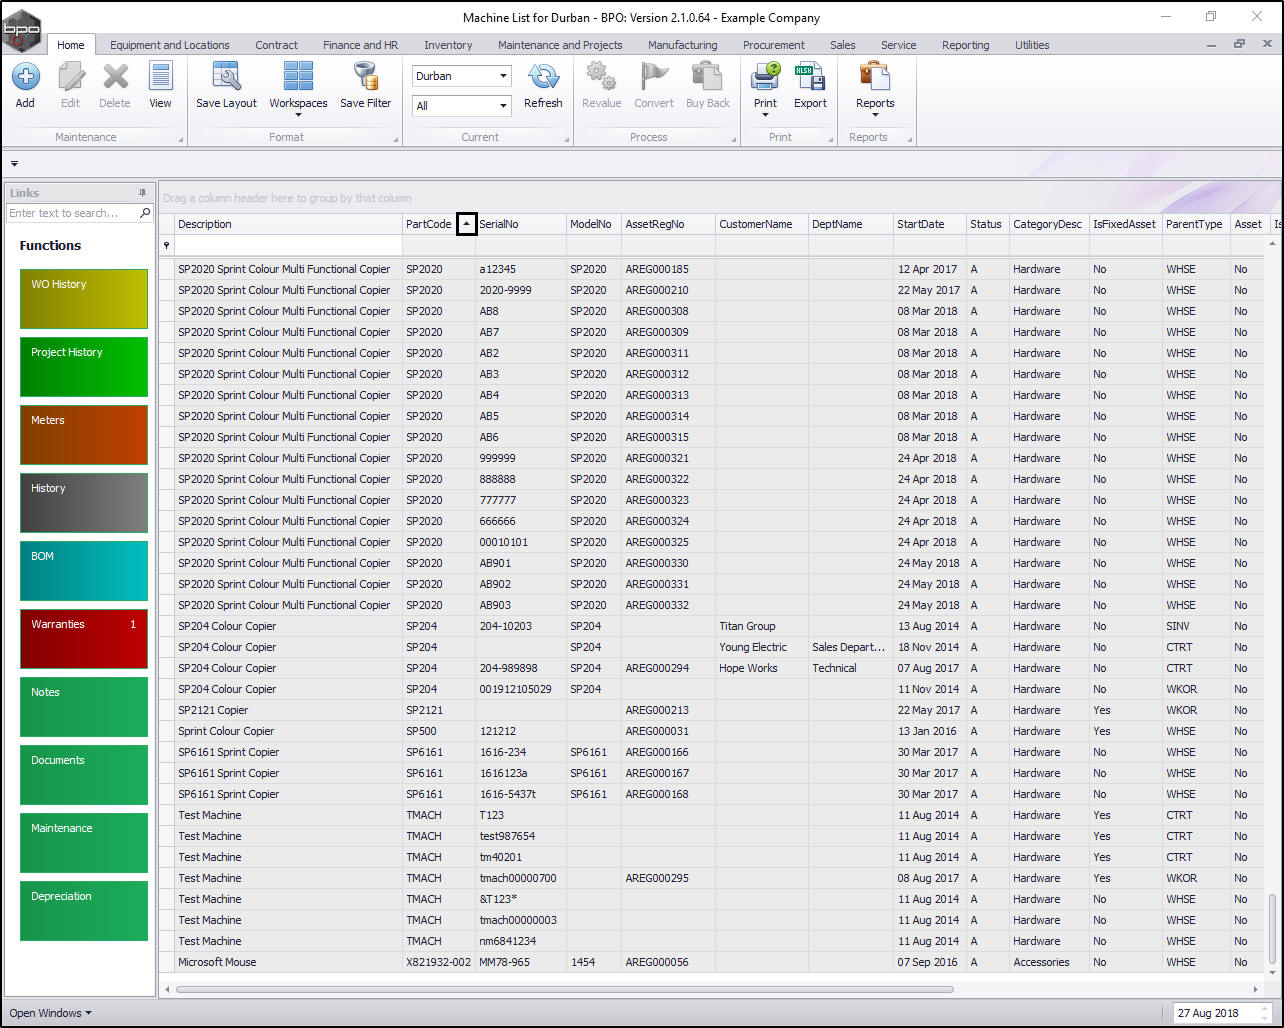Open the WO History function tile
The height and width of the screenshot is (1028, 1284).
point(84,299)
